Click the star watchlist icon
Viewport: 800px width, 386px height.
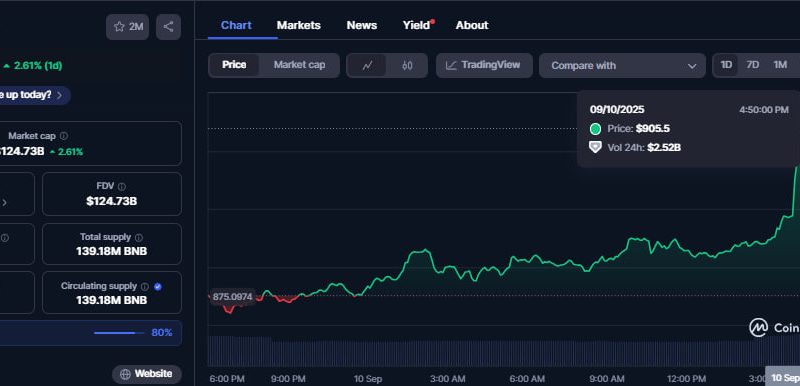coord(119,27)
